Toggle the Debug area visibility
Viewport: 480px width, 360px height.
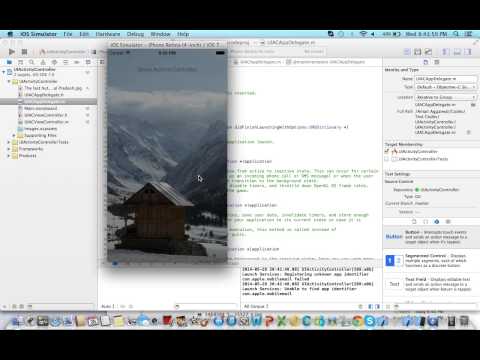(457, 52)
